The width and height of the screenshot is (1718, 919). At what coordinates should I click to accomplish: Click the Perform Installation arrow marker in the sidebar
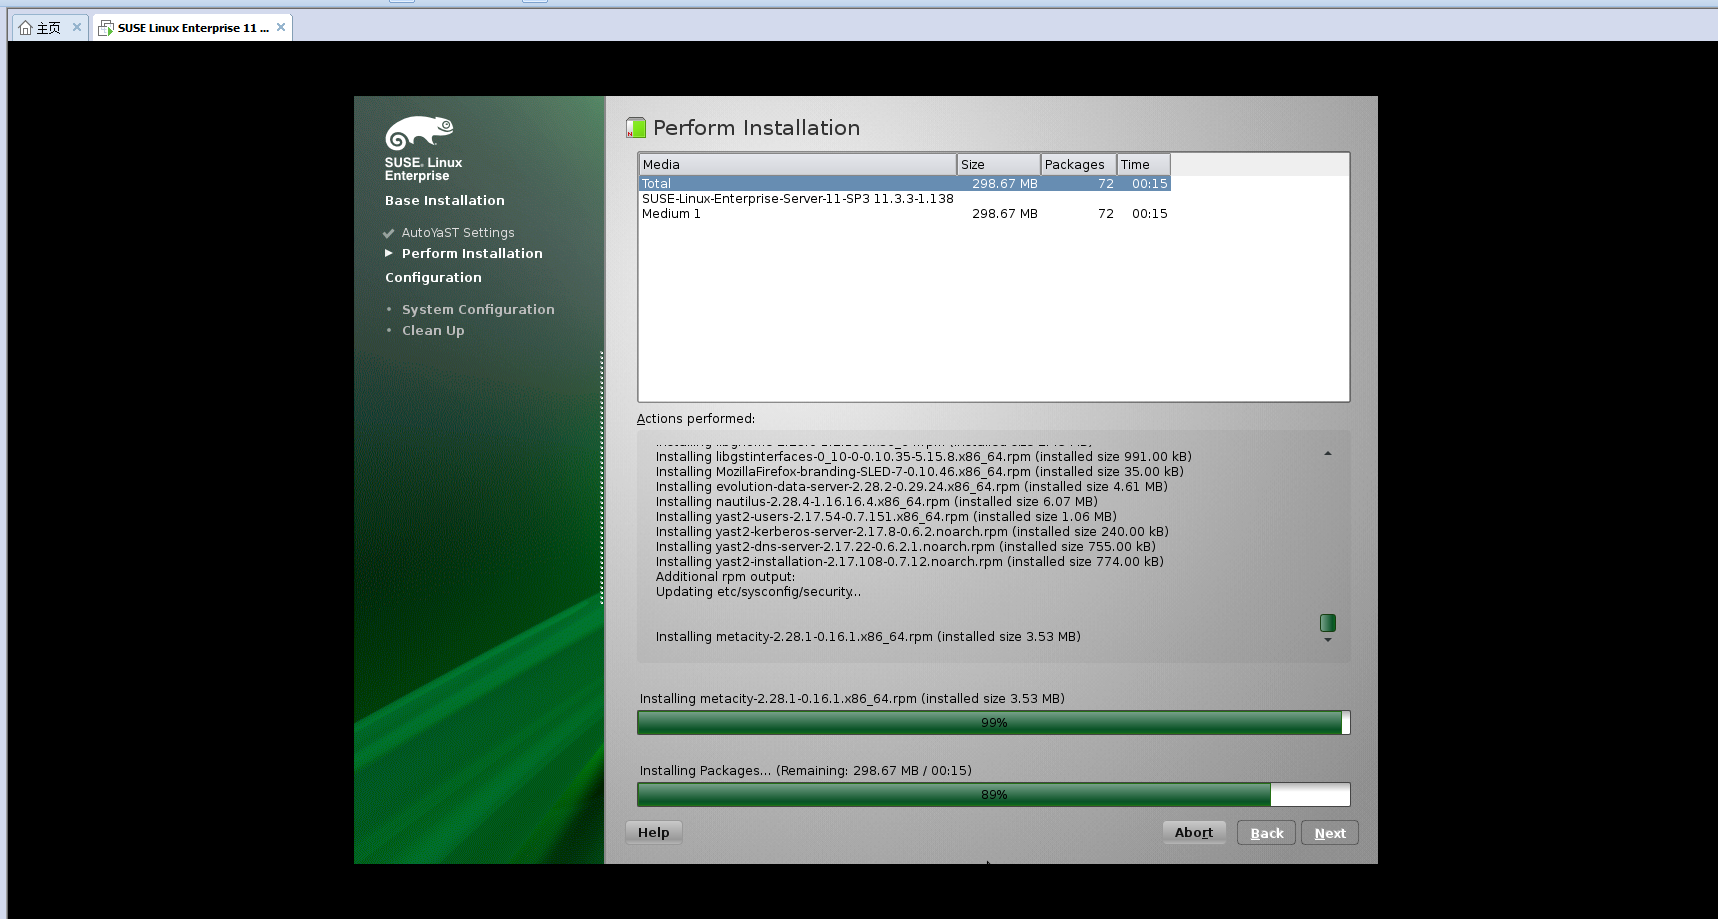[x=389, y=254]
